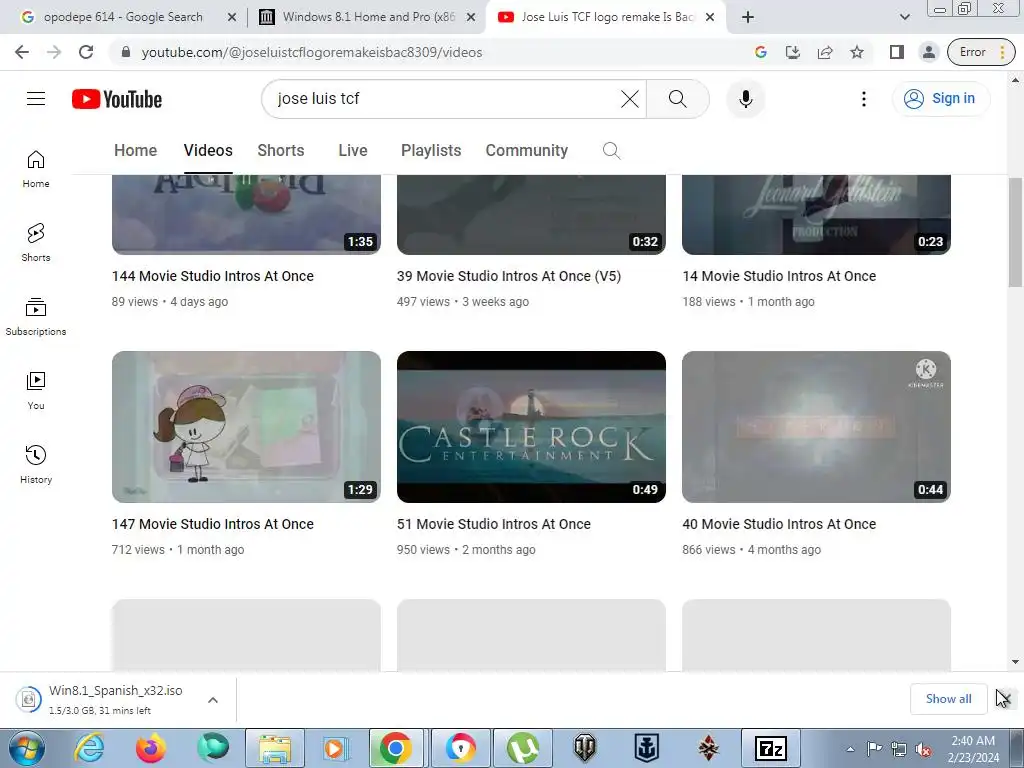Open Home in the left sidebar
Image resolution: width=1024 pixels, height=768 pixels.
click(36, 168)
